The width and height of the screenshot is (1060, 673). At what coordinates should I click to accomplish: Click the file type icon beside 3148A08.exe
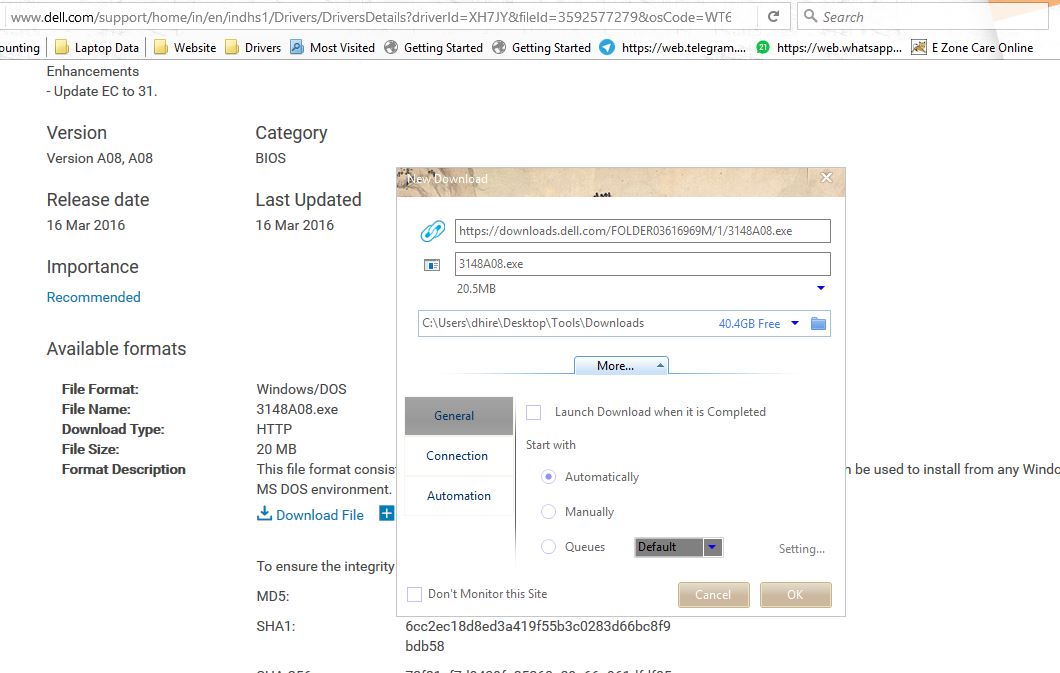tap(432, 265)
